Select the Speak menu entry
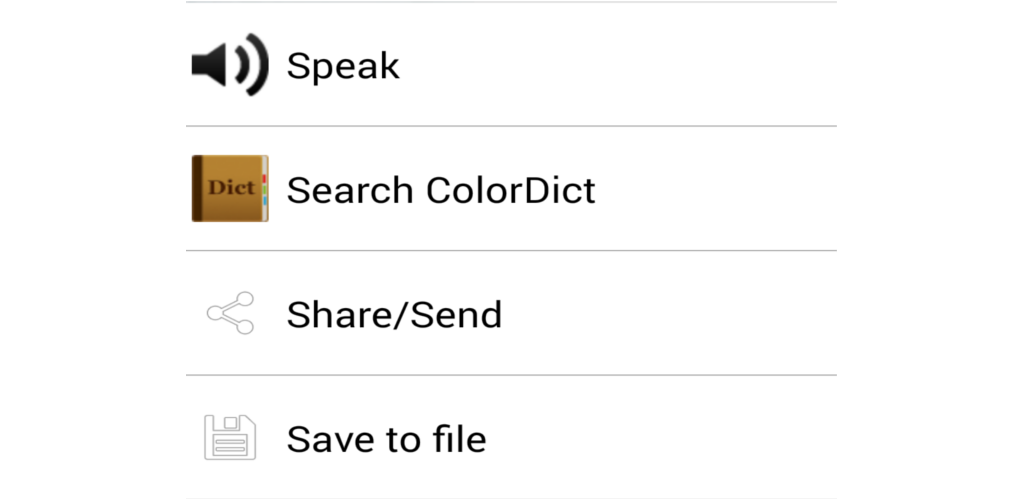1024x500 pixels. coord(343,66)
